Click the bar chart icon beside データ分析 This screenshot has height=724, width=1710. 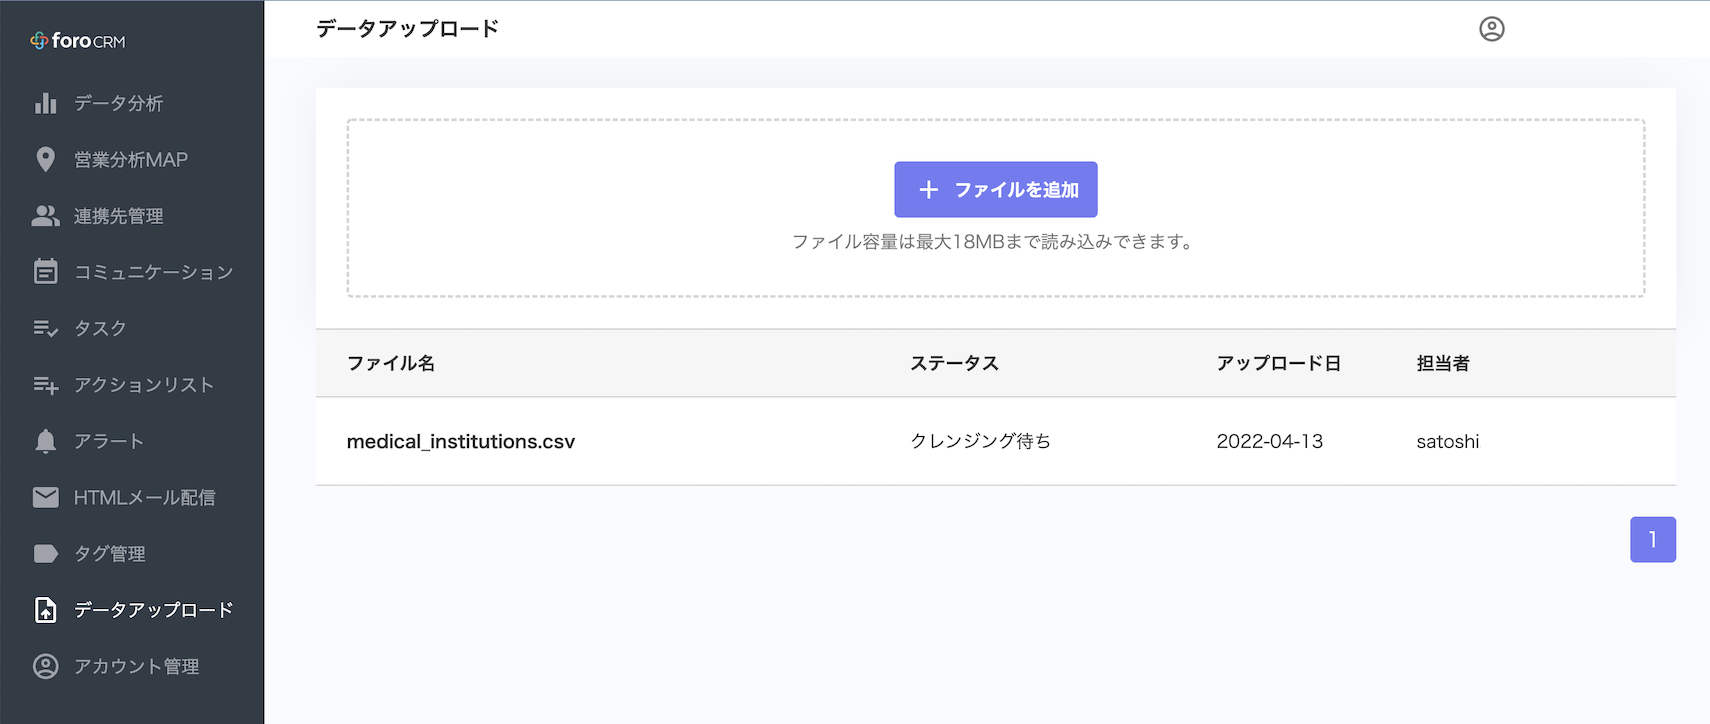(x=46, y=103)
